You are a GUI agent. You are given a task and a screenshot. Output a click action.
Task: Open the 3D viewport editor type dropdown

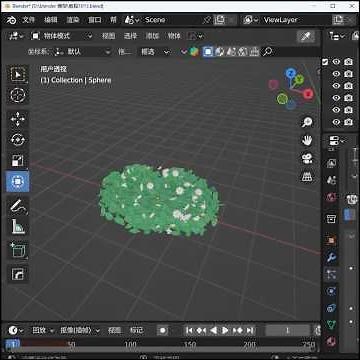pos(16,36)
